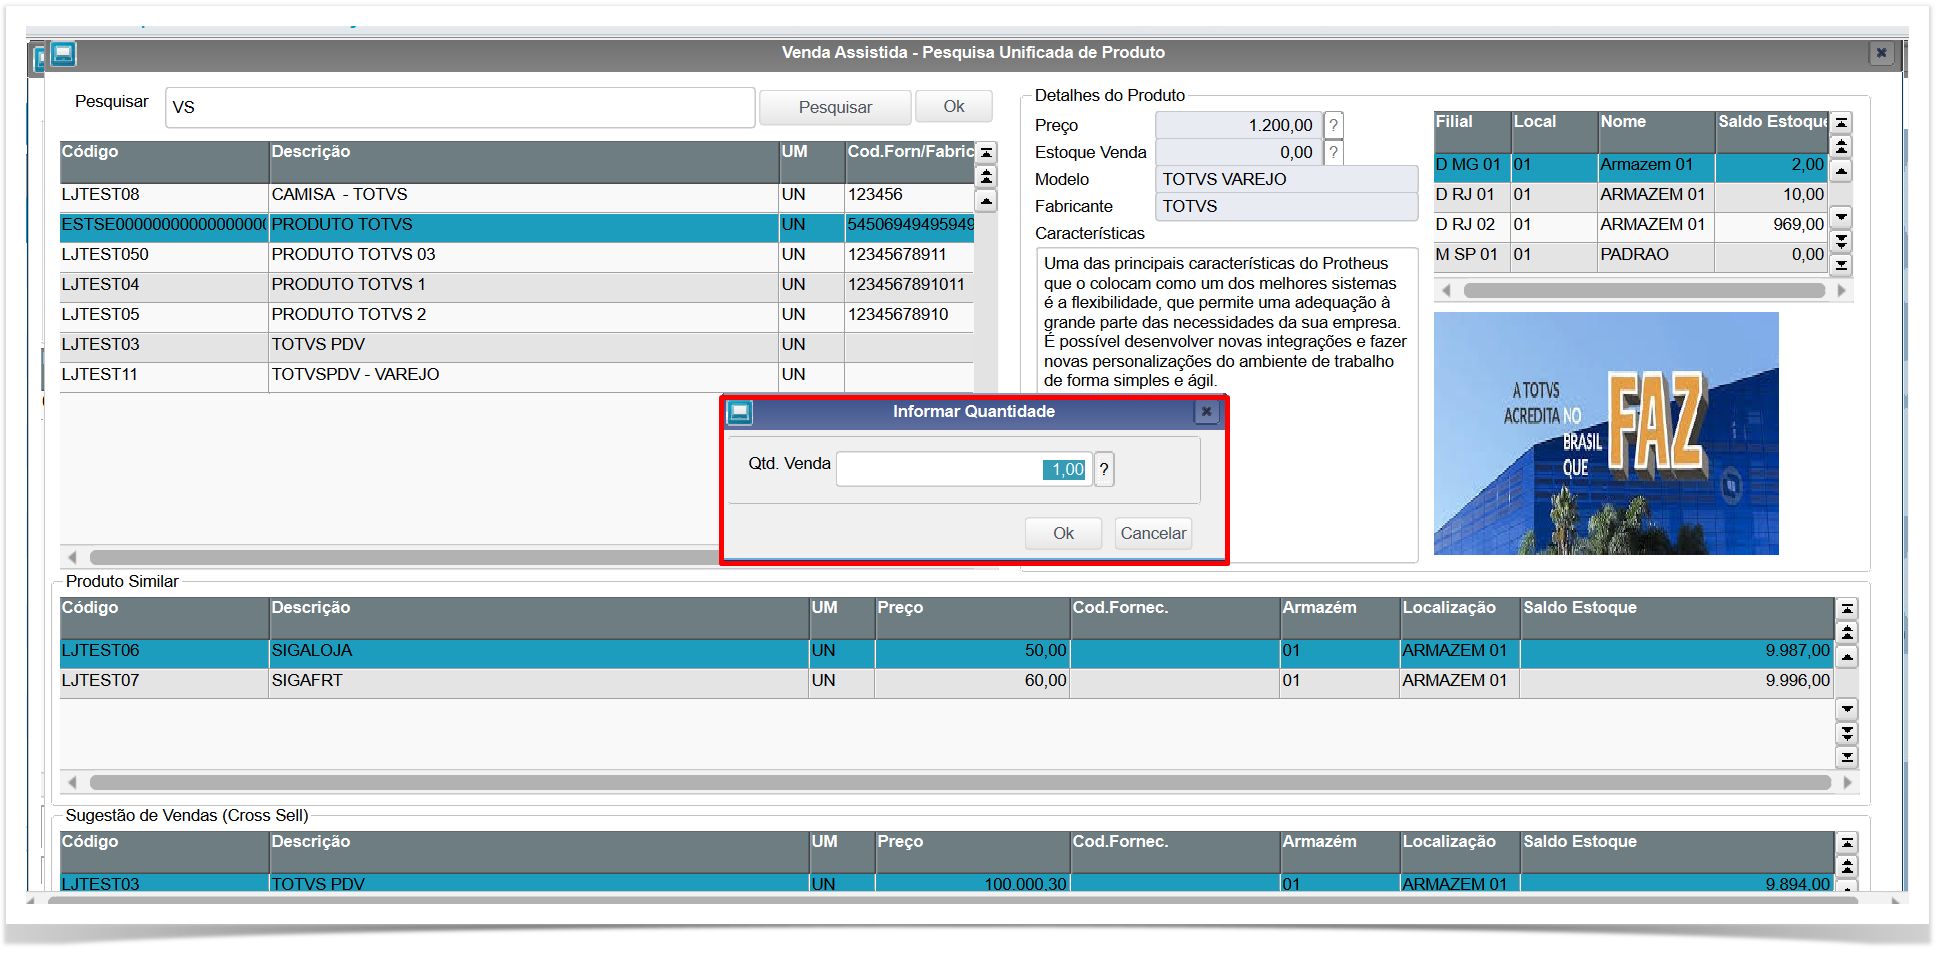Move one row up in Produto Similar grid
The height and width of the screenshot is (953, 1943).
point(1847,656)
